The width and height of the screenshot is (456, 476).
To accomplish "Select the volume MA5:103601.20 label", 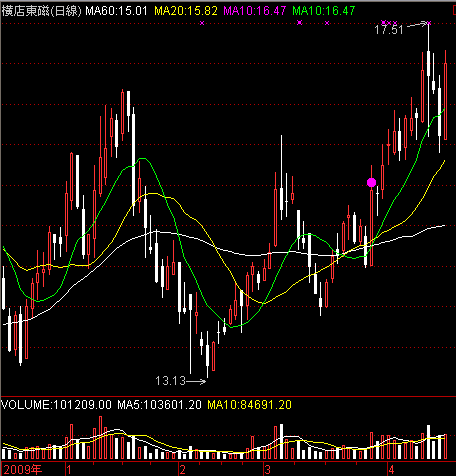I will tap(159, 405).
